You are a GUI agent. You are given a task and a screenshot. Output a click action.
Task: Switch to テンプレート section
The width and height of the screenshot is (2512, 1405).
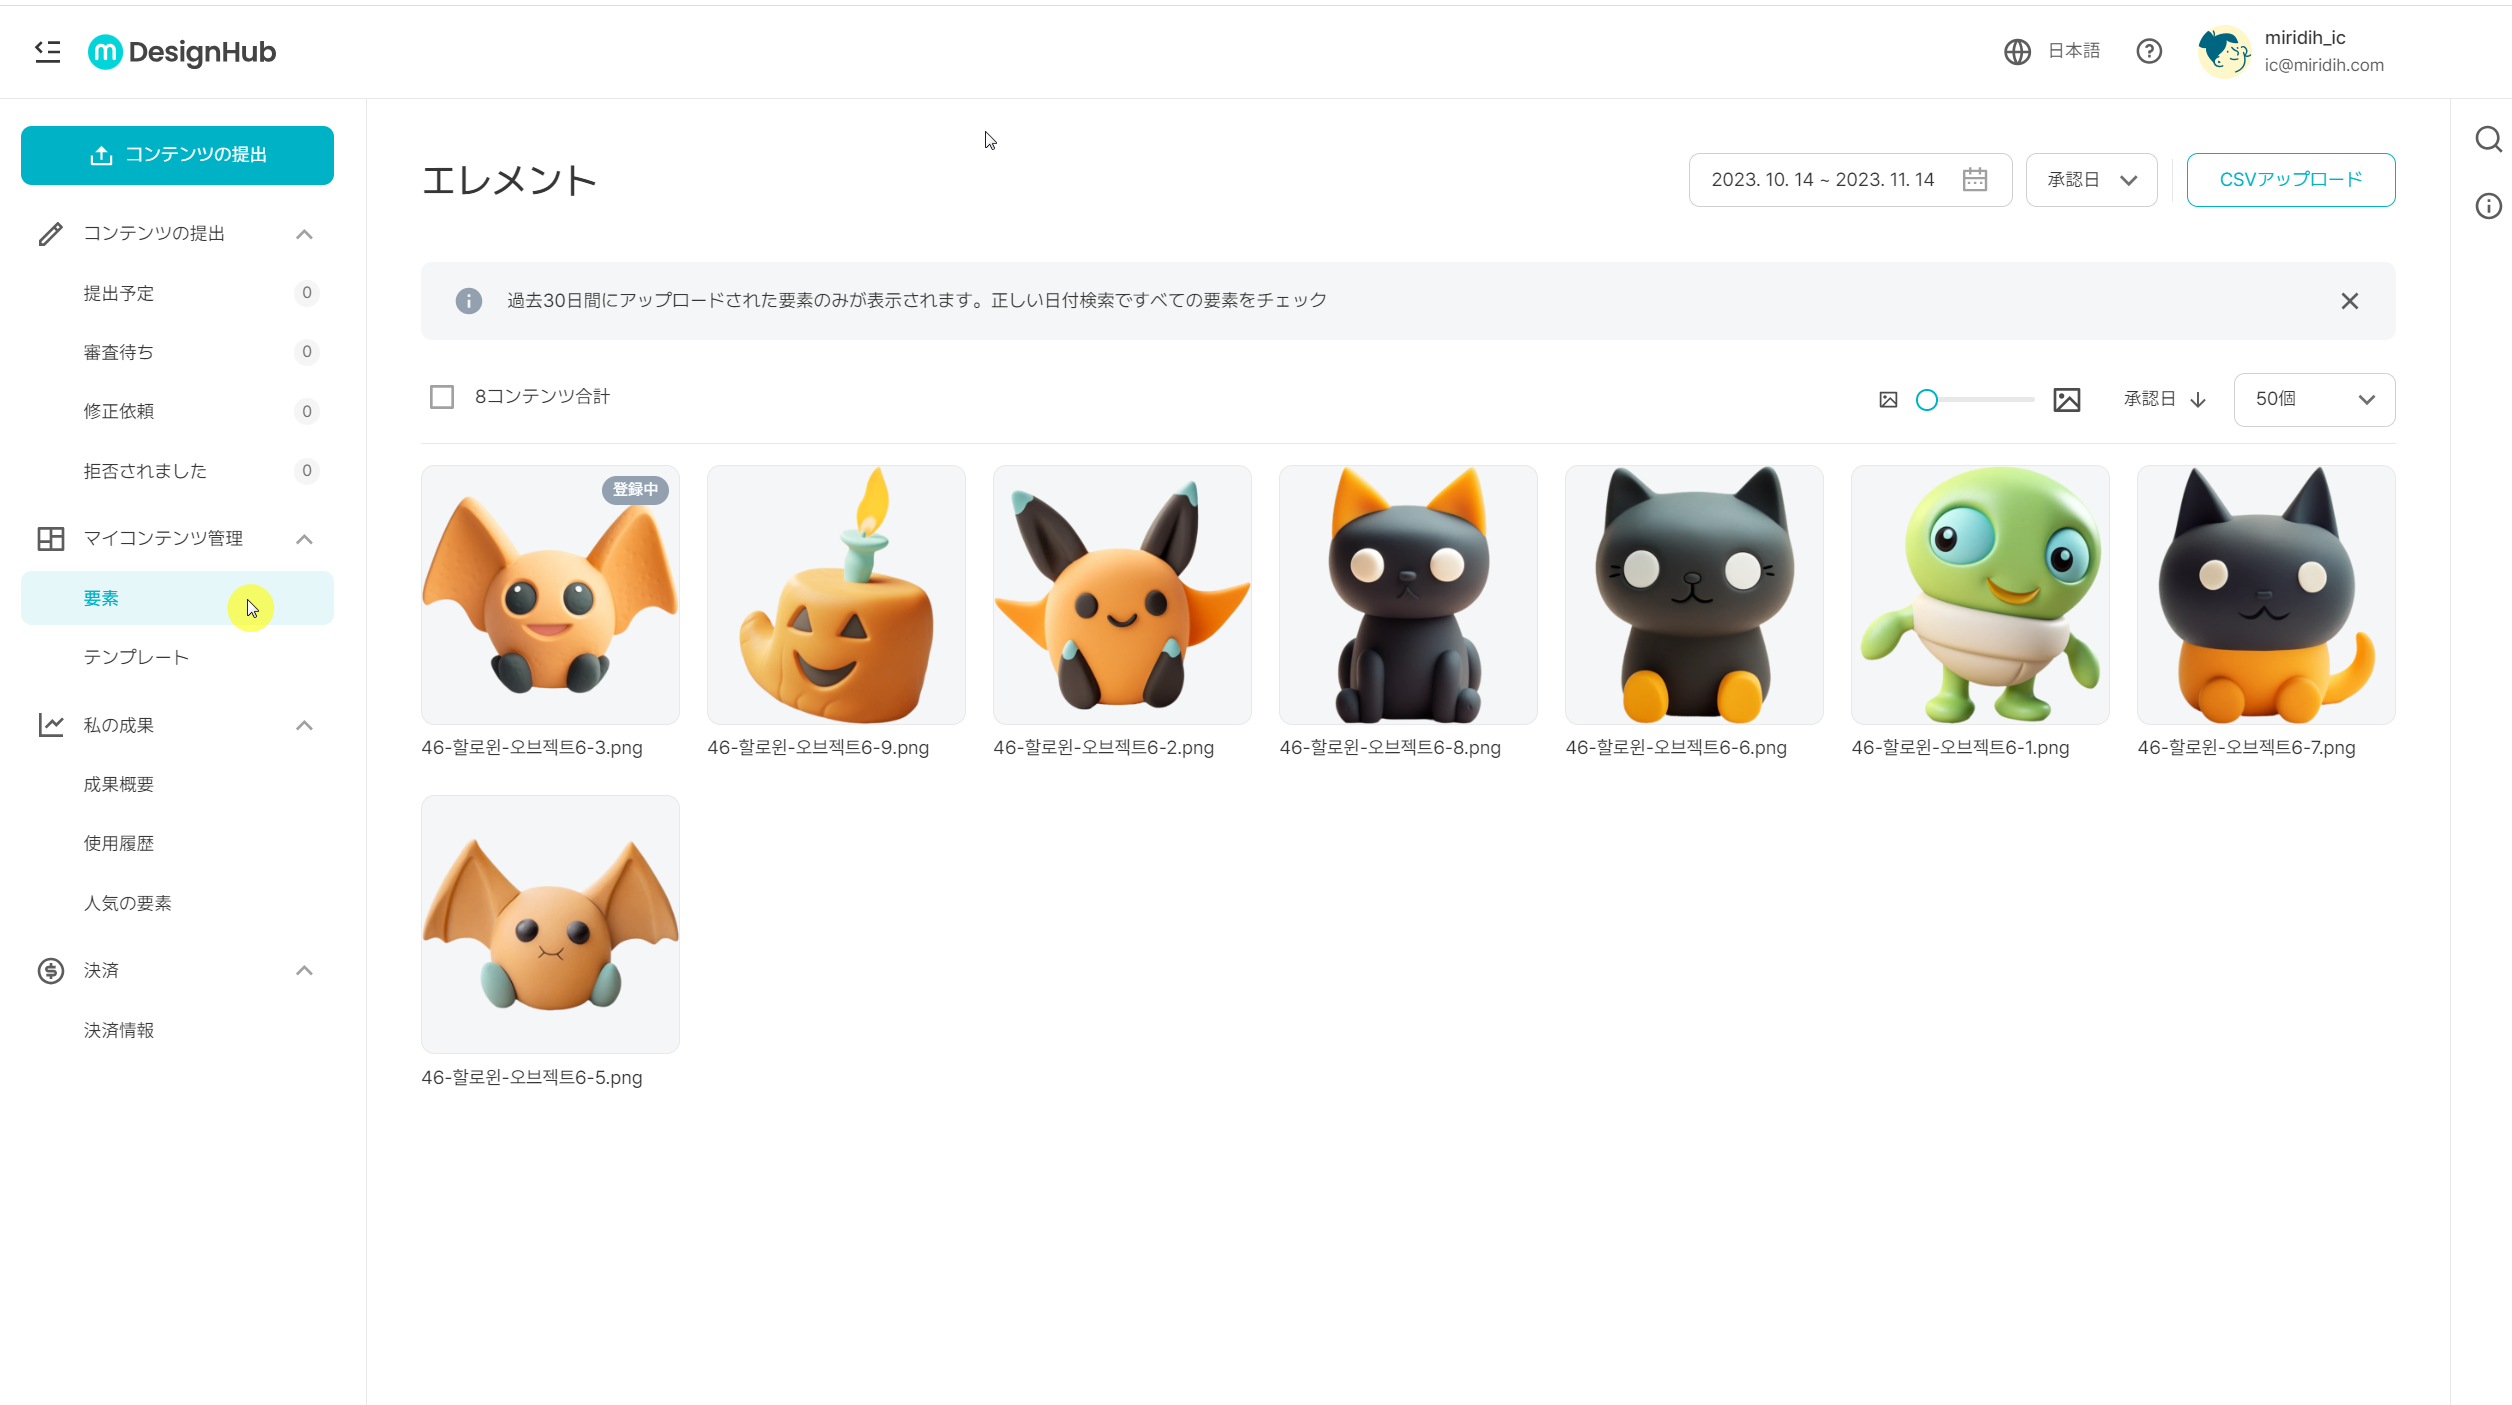[x=135, y=657]
